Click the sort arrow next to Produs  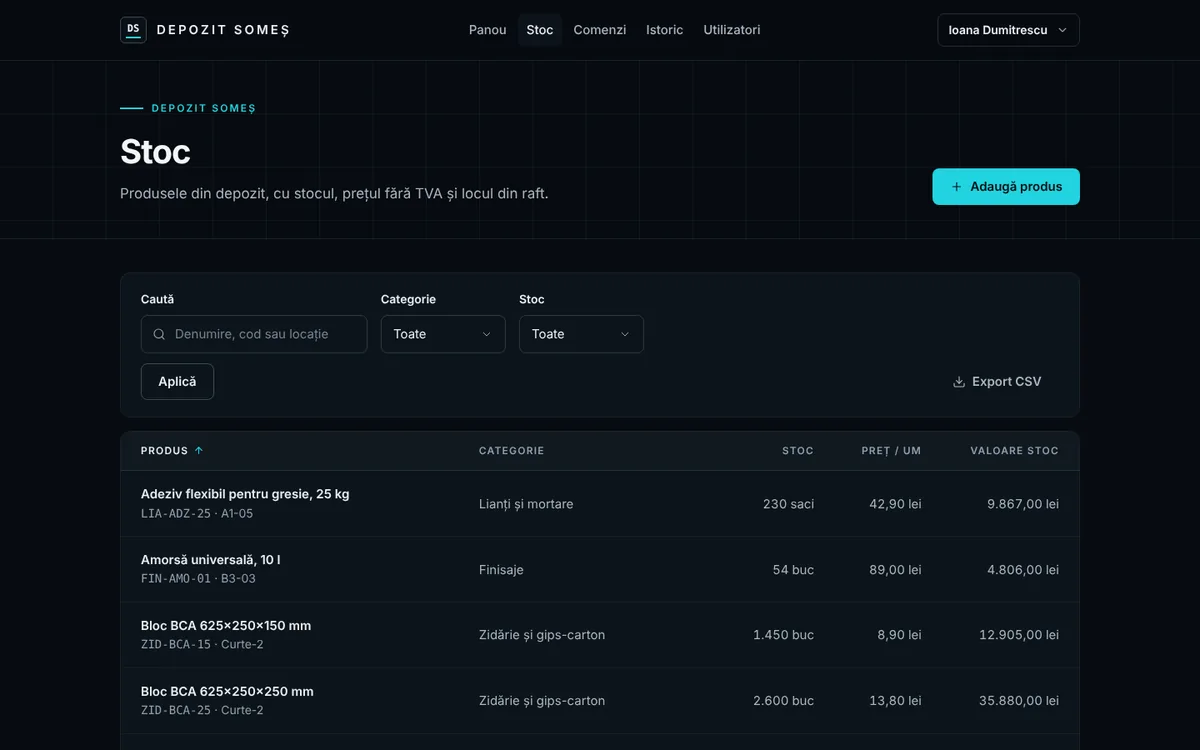tap(199, 451)
